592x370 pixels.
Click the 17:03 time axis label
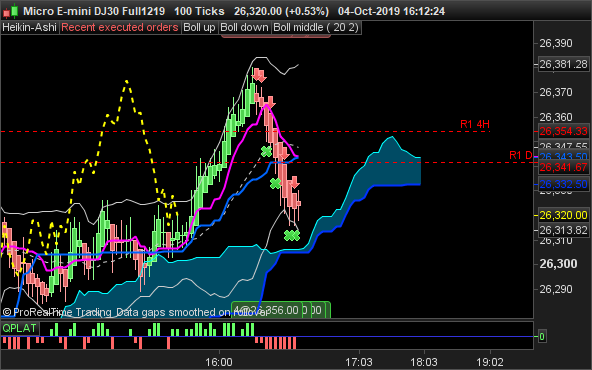358,362
